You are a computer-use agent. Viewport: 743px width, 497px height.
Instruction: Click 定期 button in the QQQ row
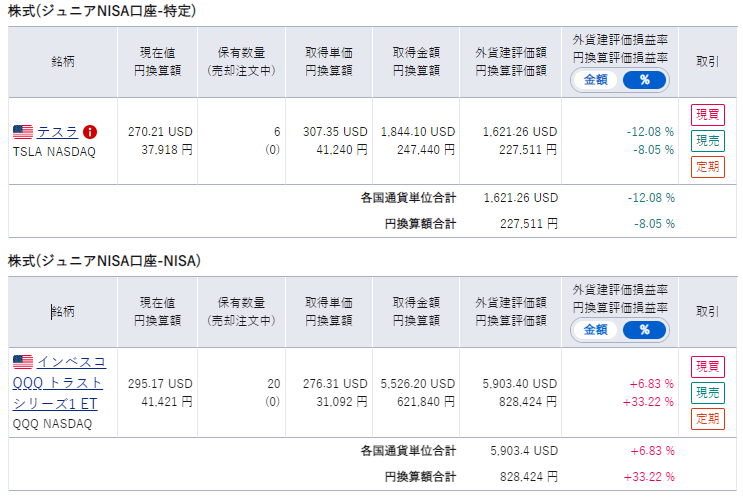(x=707, y=419)
